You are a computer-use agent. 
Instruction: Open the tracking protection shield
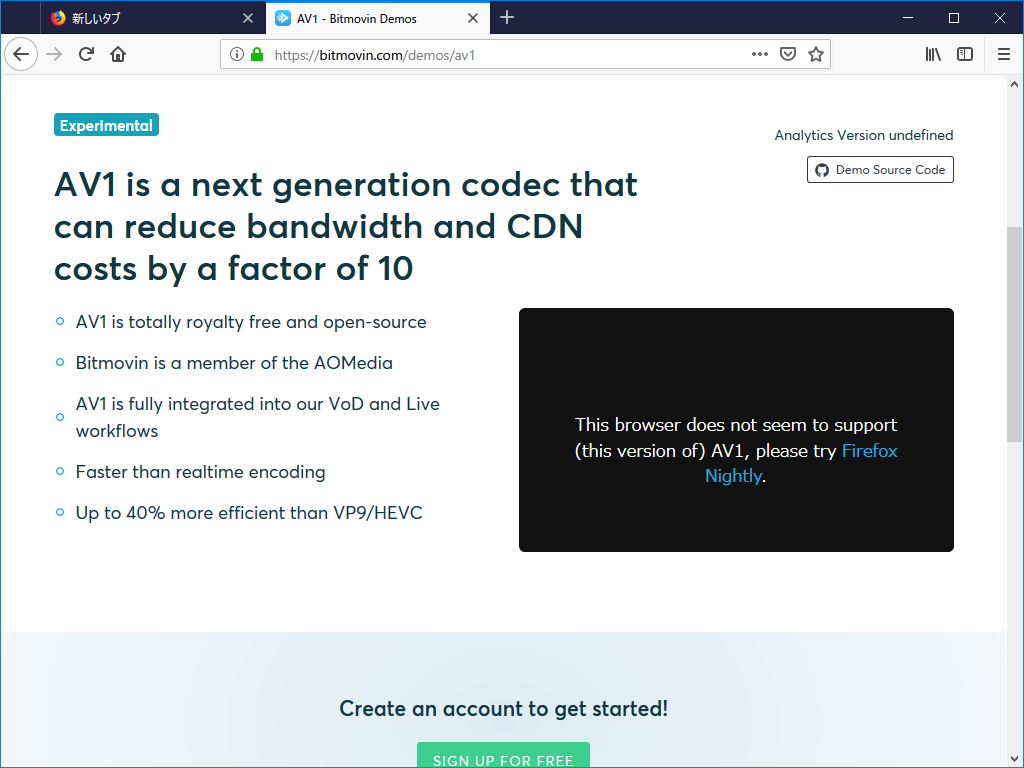[x=787, y=54]
